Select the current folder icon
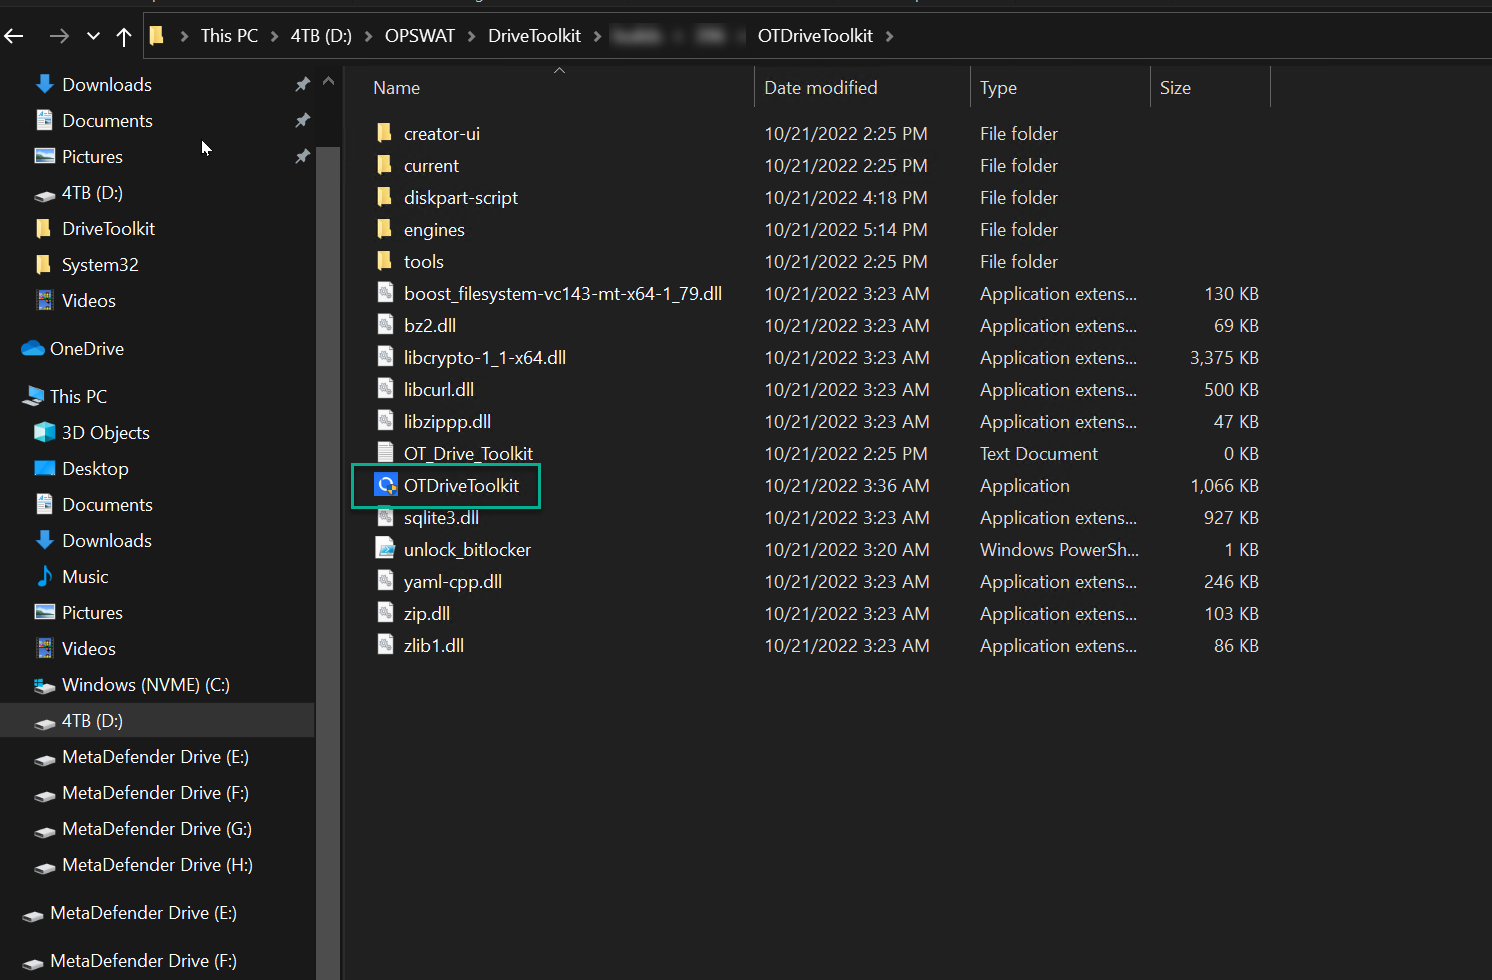The height and width of the screenshot is (980, 1492). tap(384, 165)
